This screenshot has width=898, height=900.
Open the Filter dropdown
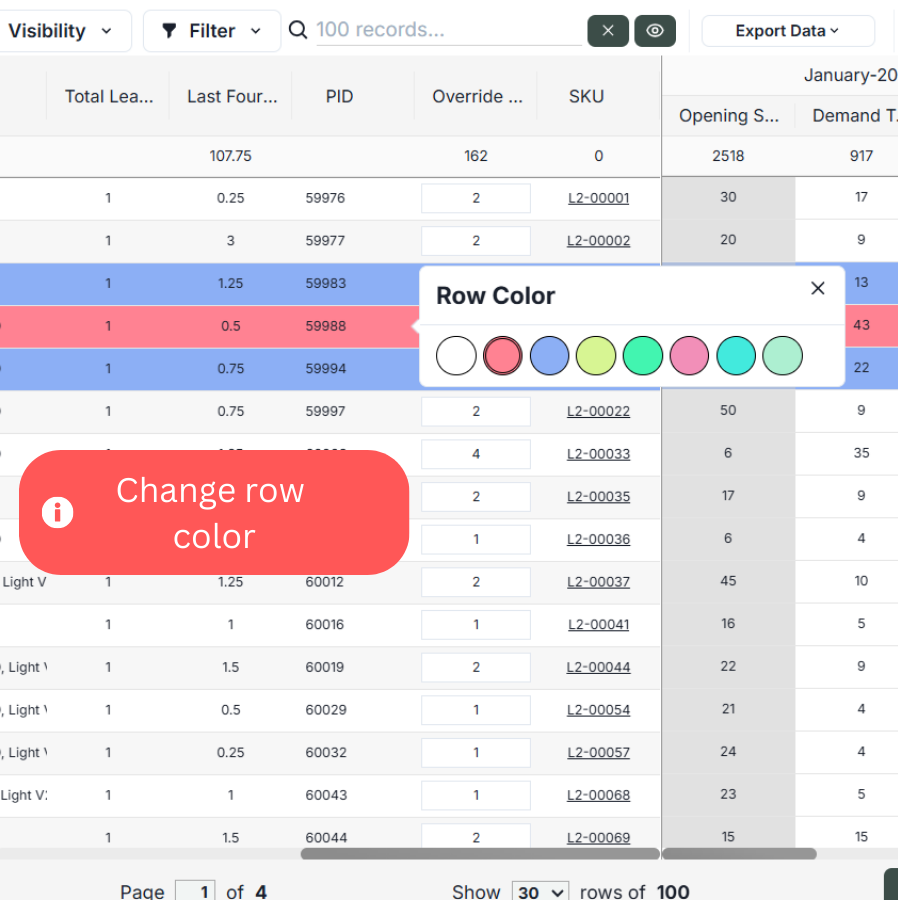pos(212,31)
